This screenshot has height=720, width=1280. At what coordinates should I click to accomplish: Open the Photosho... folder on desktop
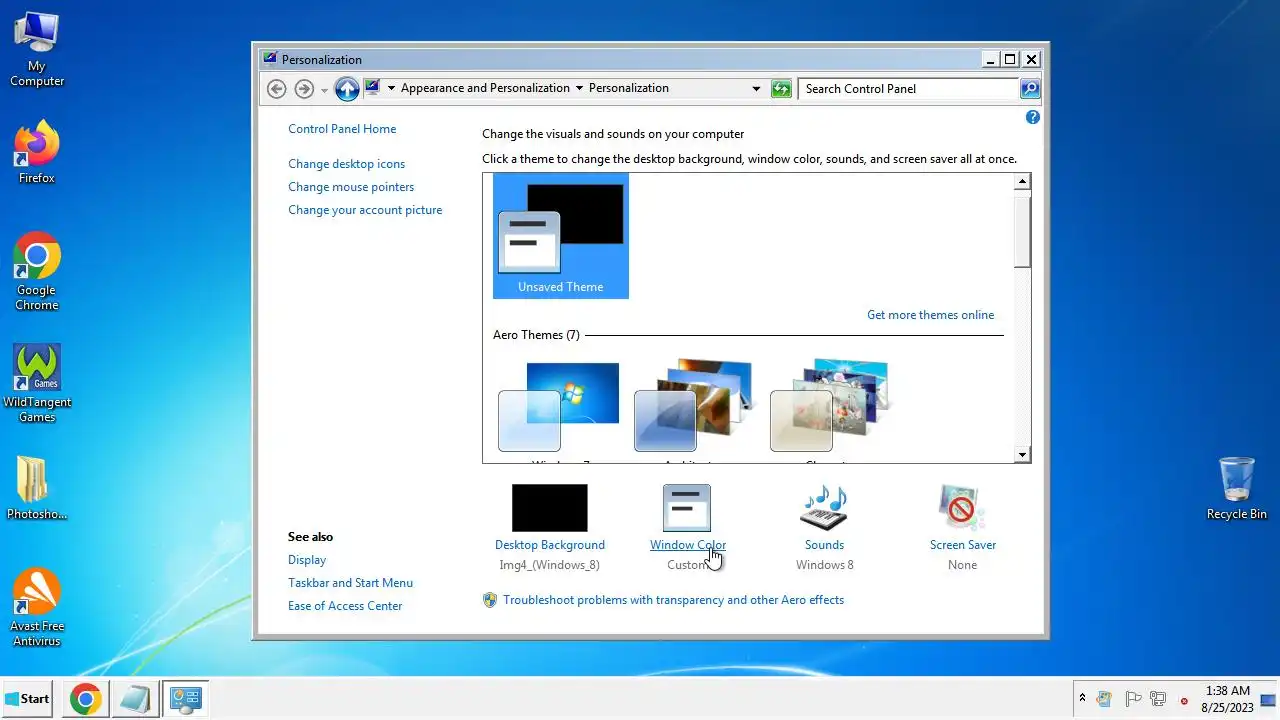click(x=37, y=489)
